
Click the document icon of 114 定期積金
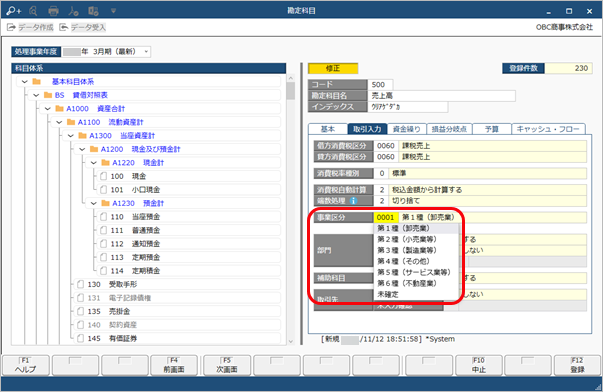(x=103, y=271)
